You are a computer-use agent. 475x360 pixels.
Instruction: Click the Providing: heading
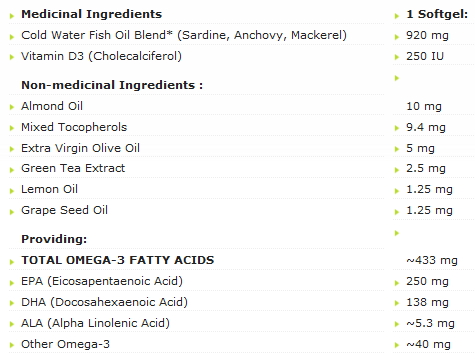(54, 239)
